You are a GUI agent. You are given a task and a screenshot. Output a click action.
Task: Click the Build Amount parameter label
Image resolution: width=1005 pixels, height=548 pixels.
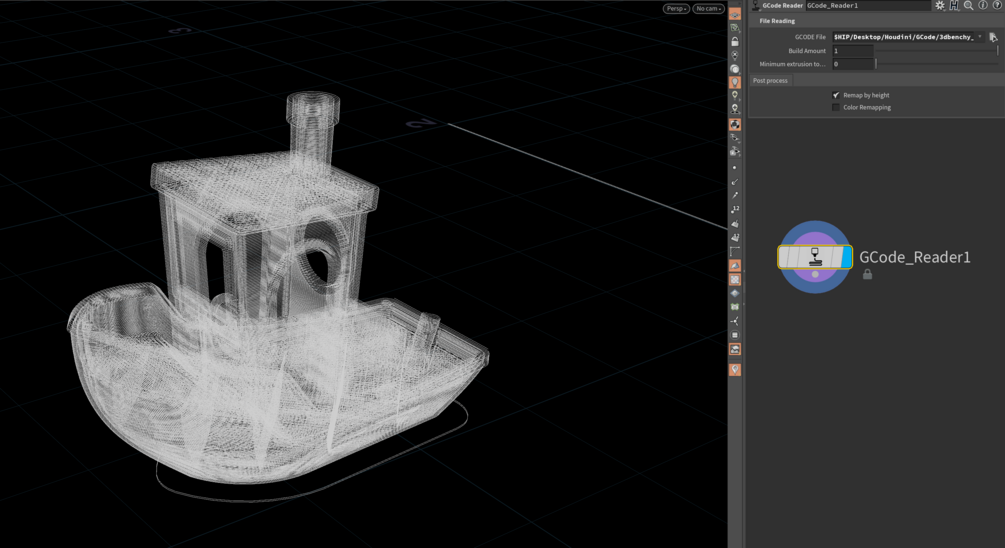coord(807,51)
